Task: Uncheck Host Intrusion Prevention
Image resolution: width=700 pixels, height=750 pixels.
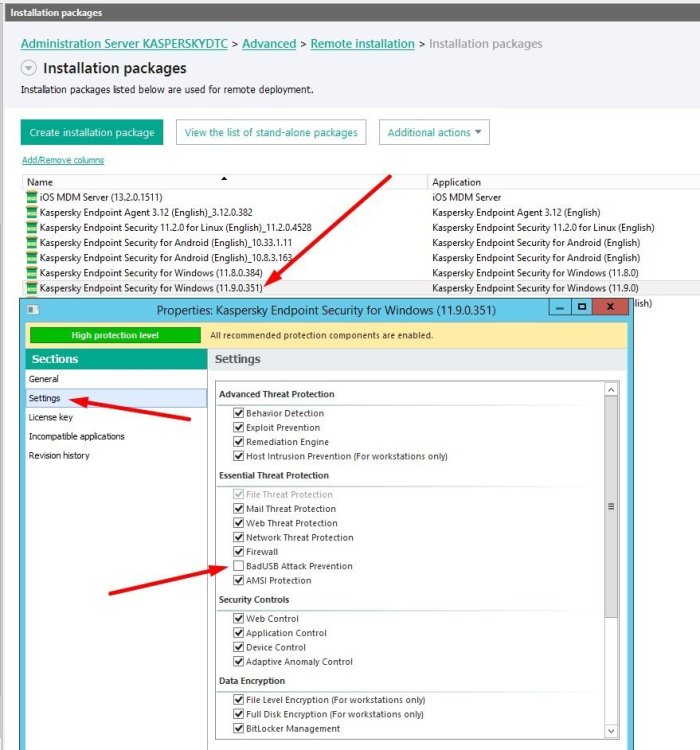Action: [238, 456]
